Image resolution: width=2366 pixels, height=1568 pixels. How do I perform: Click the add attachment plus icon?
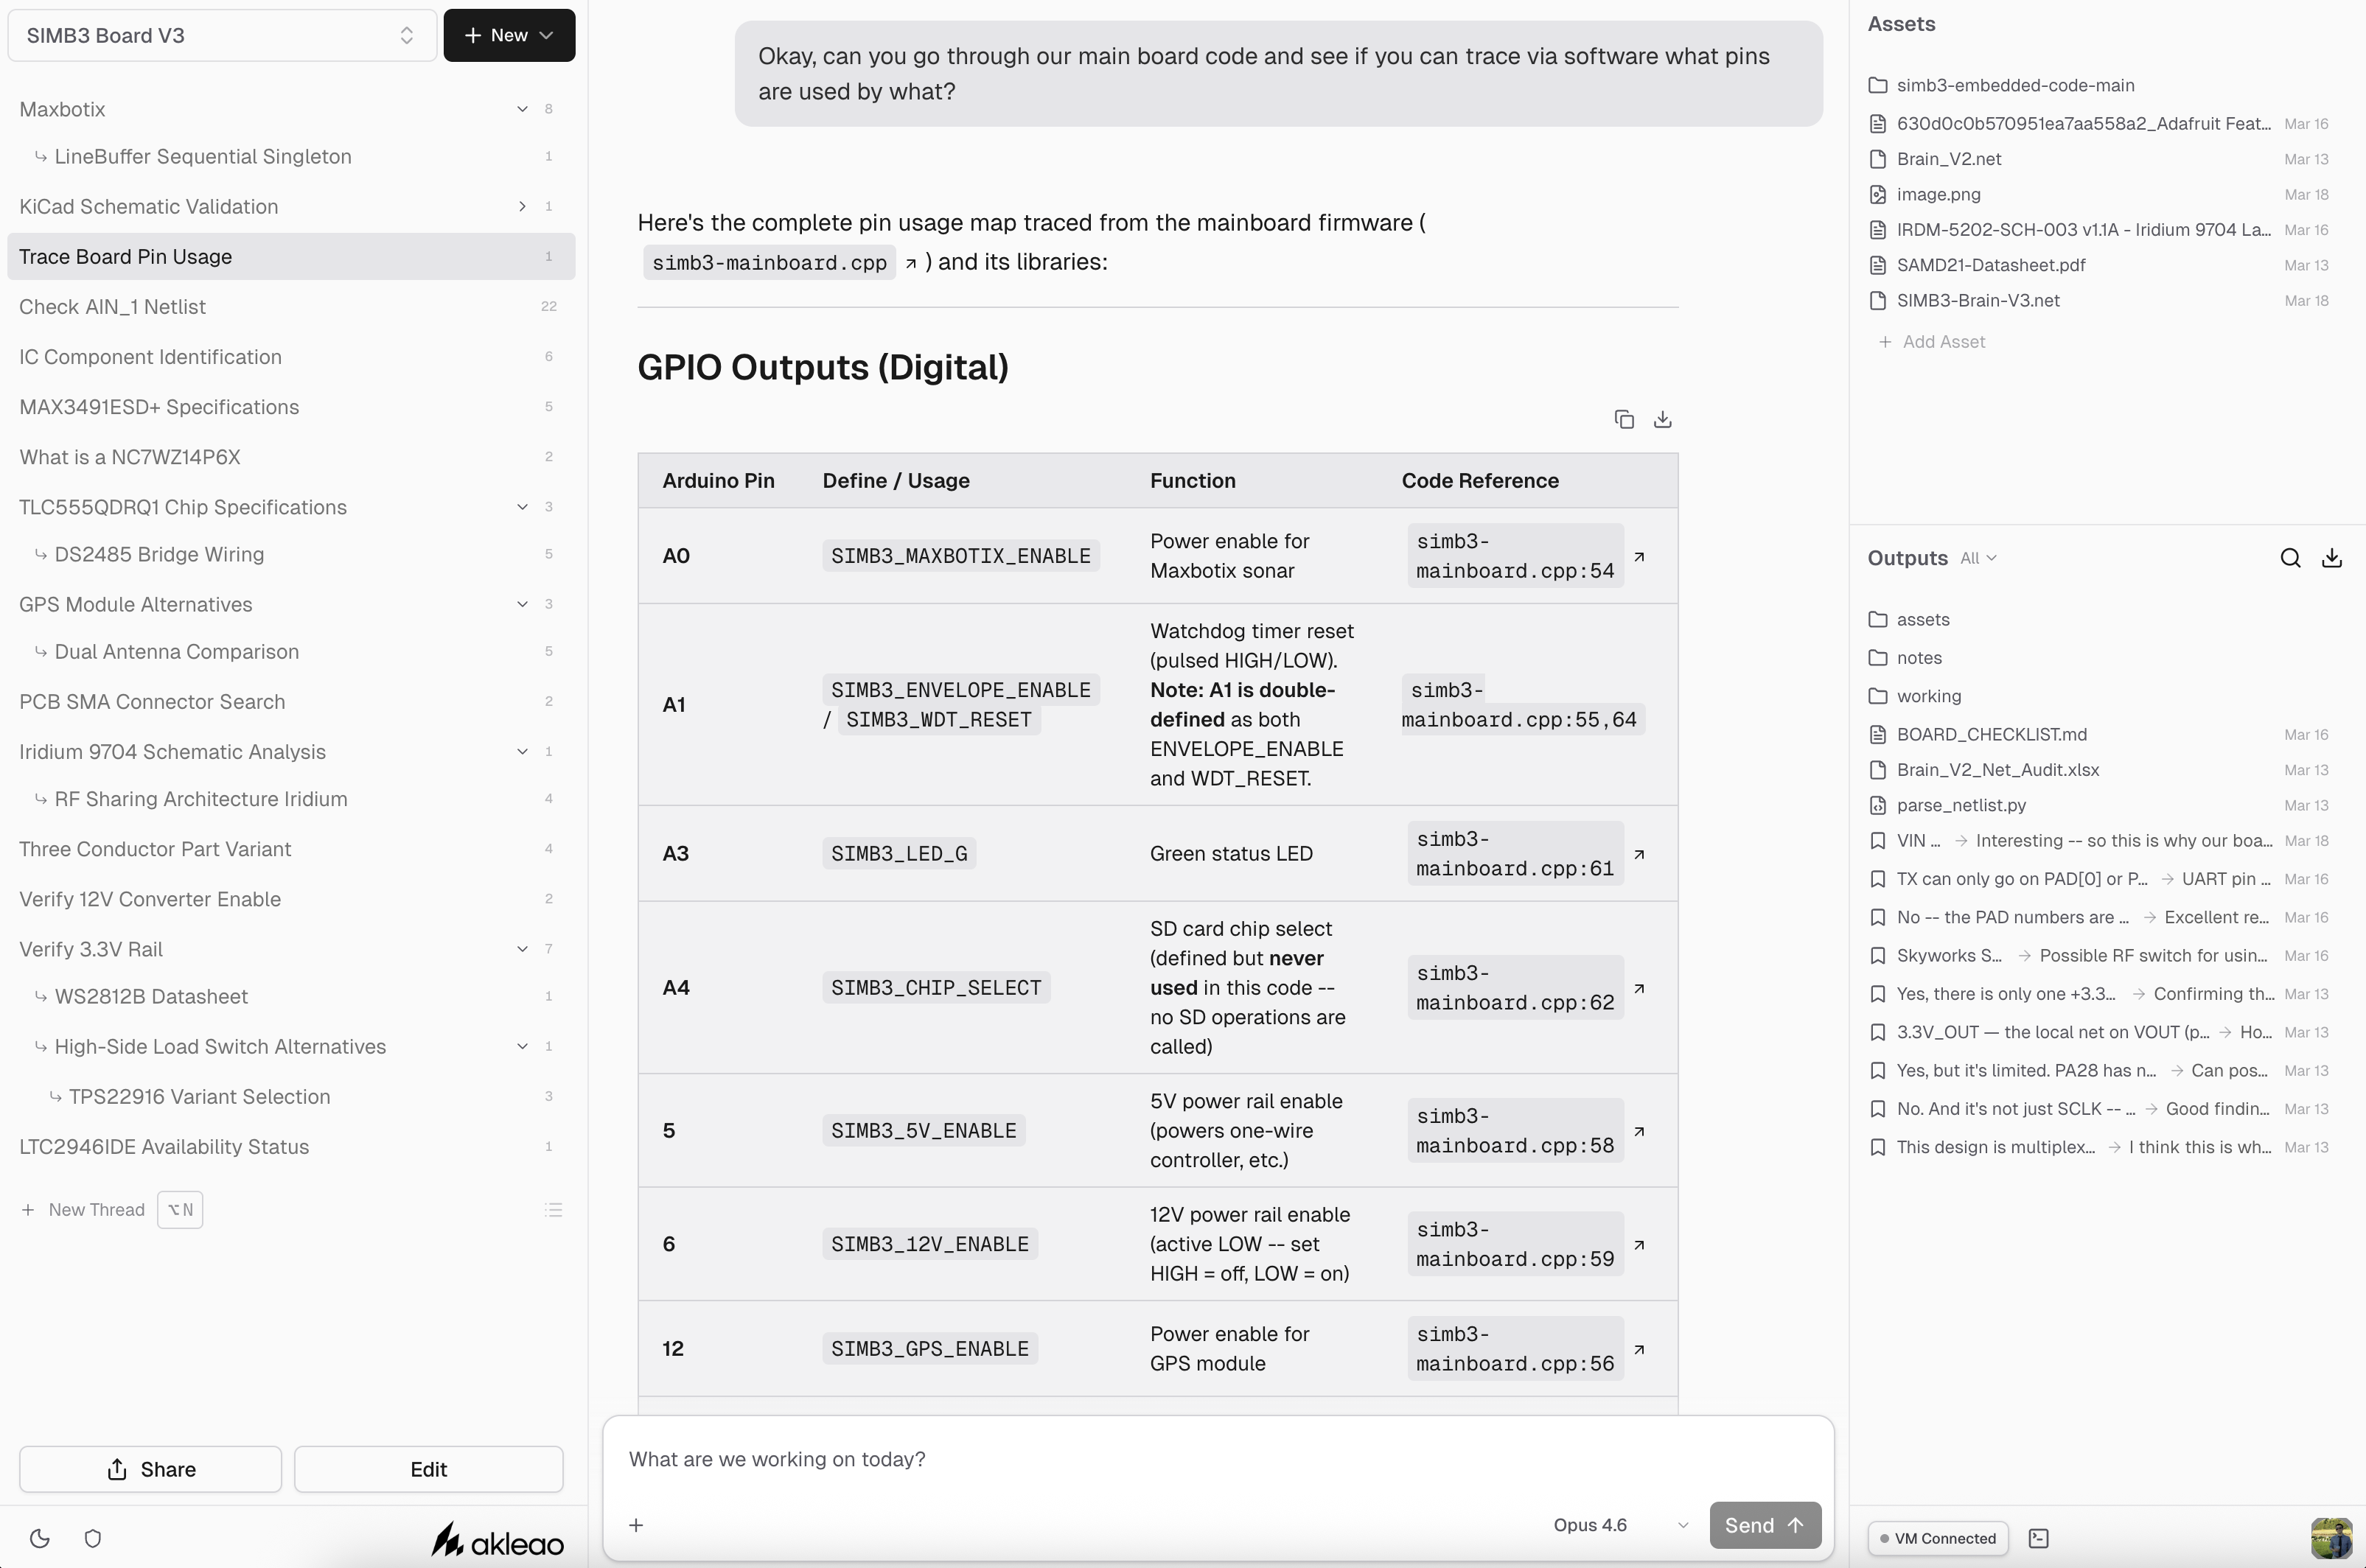(x=636, y=1525)
